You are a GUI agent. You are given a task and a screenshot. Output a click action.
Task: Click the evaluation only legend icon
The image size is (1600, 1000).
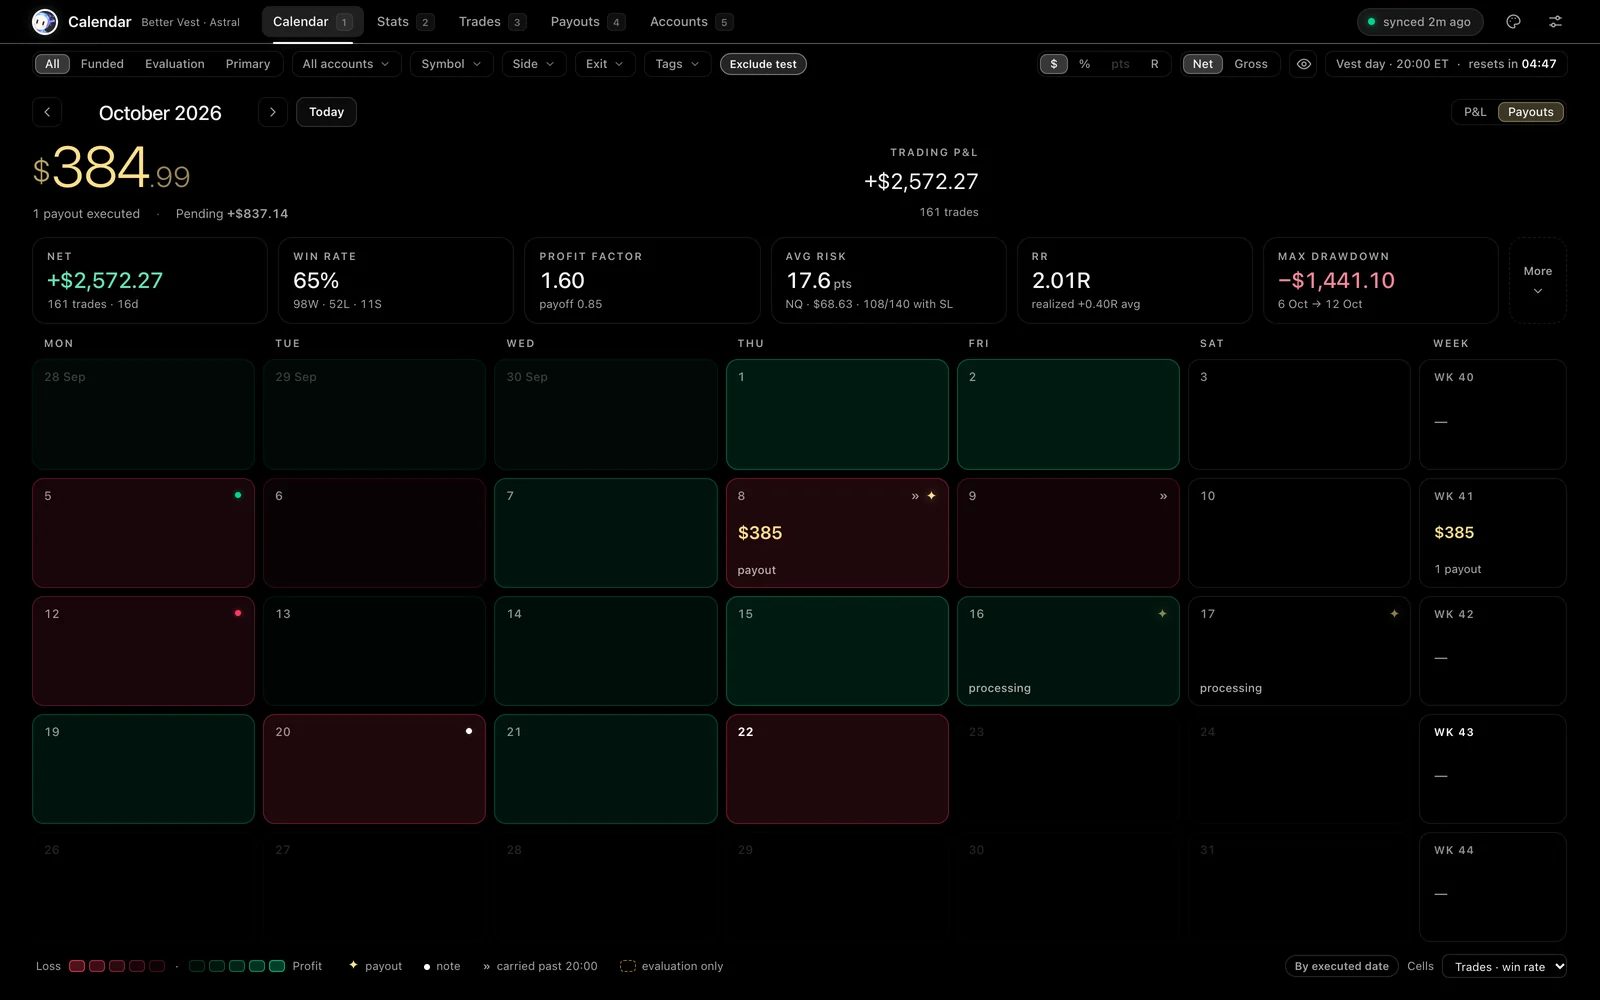pyautogui.click(x=628, y=966)
